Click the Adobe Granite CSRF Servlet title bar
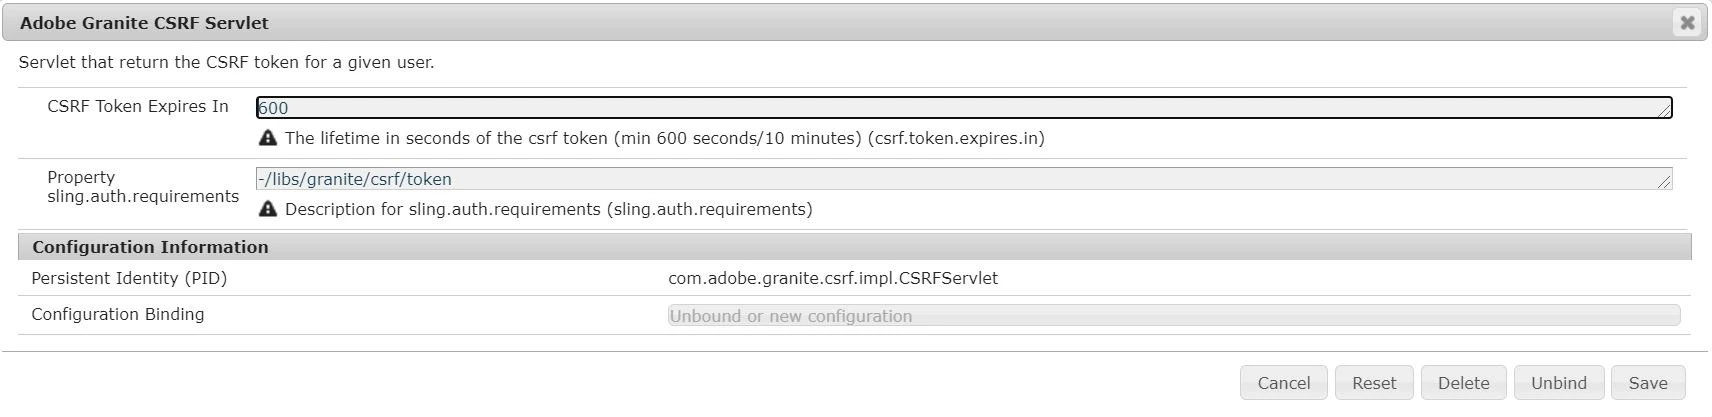 coord(800,22)
